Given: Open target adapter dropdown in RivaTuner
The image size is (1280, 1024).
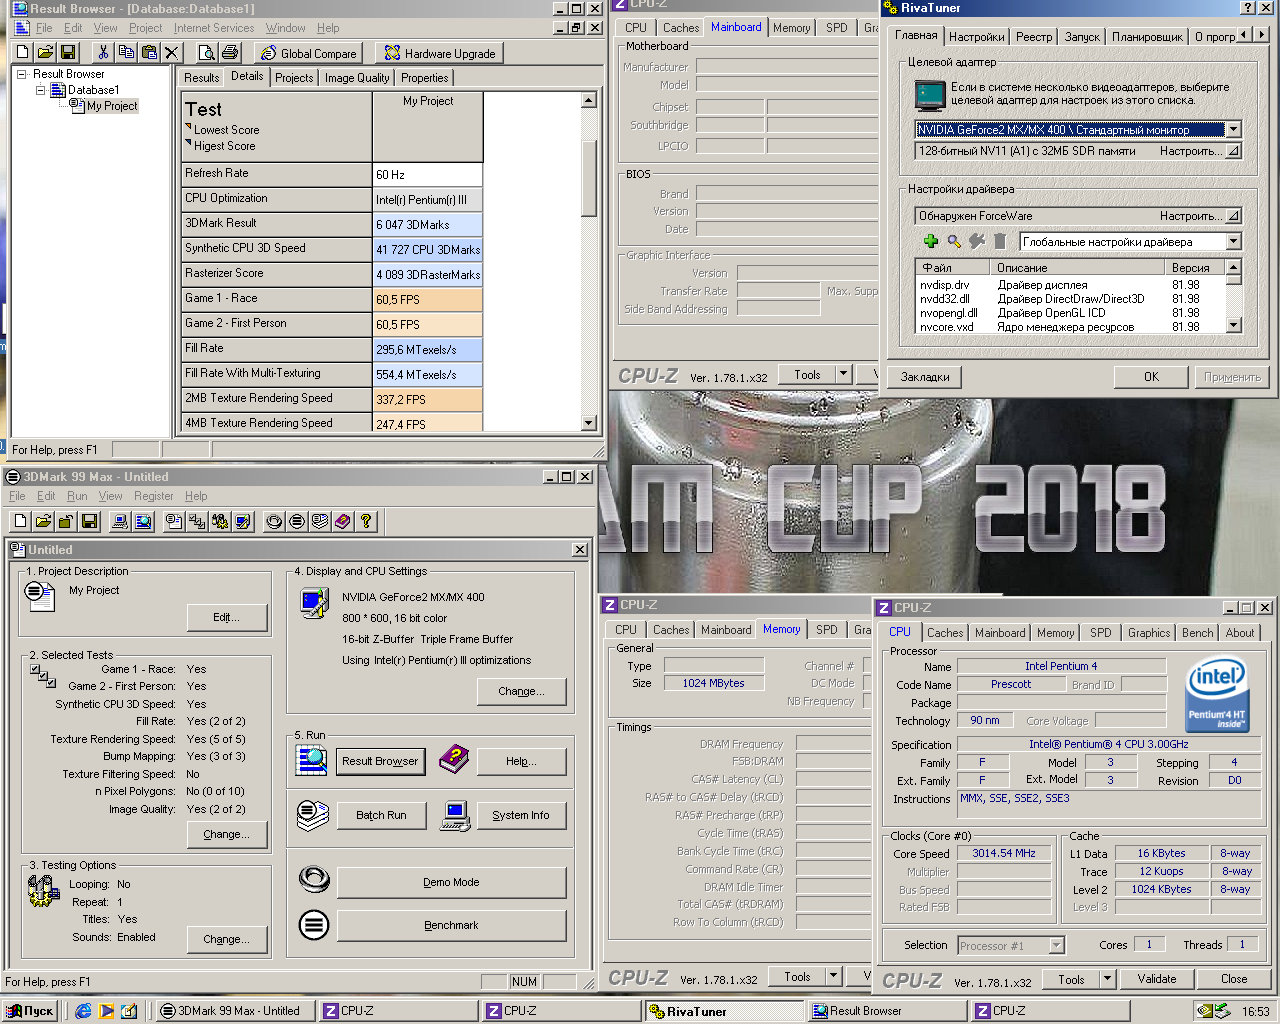Looking at the screenshot, I should click(x=1233, y=129).
